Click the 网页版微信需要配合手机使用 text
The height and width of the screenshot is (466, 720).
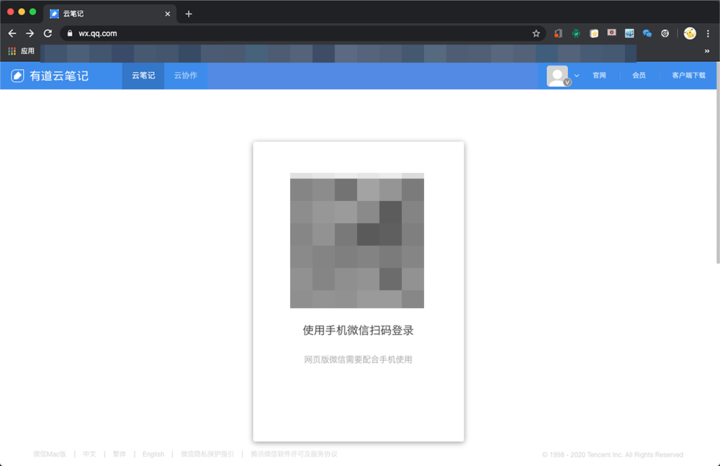coord(358,359)
